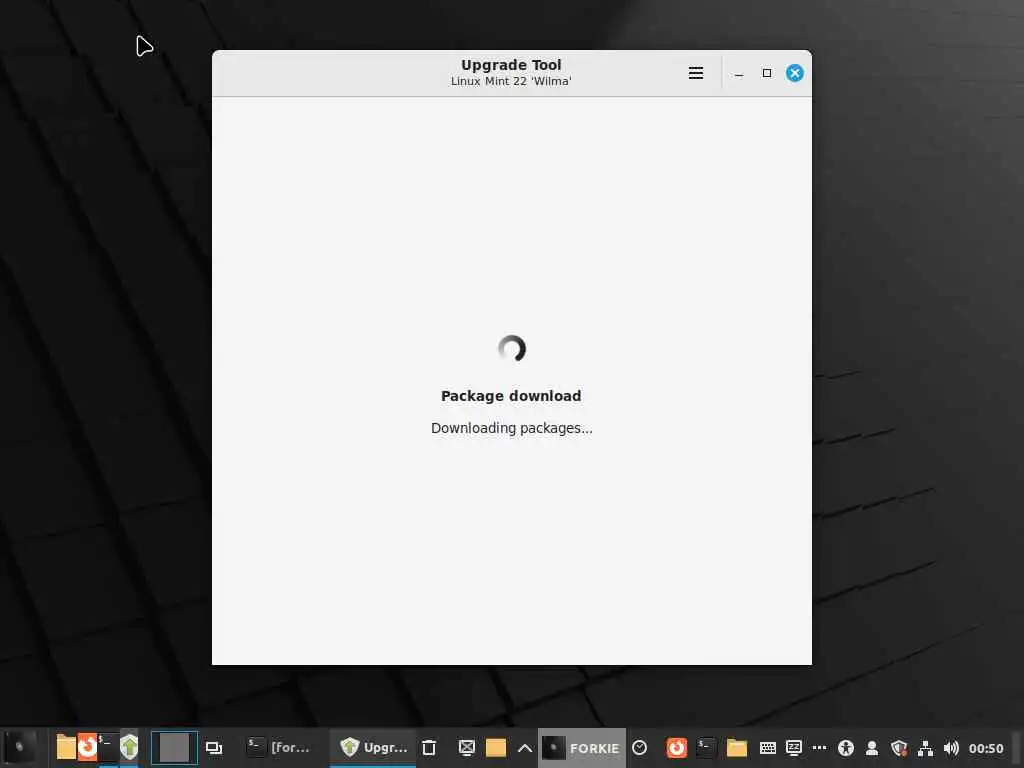Image resolution: width=1024 pixels, height=768 pixels.
Task: Open folder from the right launcher group
Action: (x=737, y=748)
